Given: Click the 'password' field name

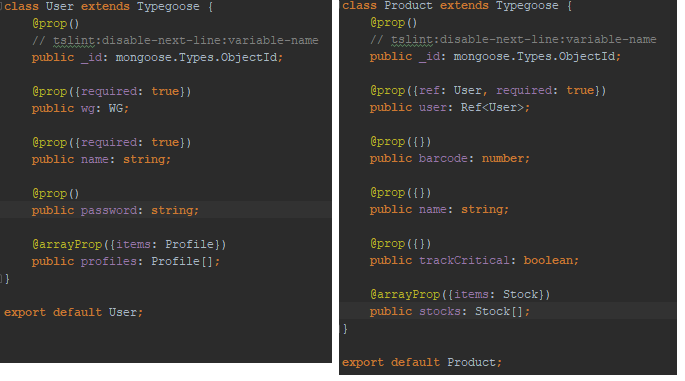Looking at the screenshot, I should point(109,211).
